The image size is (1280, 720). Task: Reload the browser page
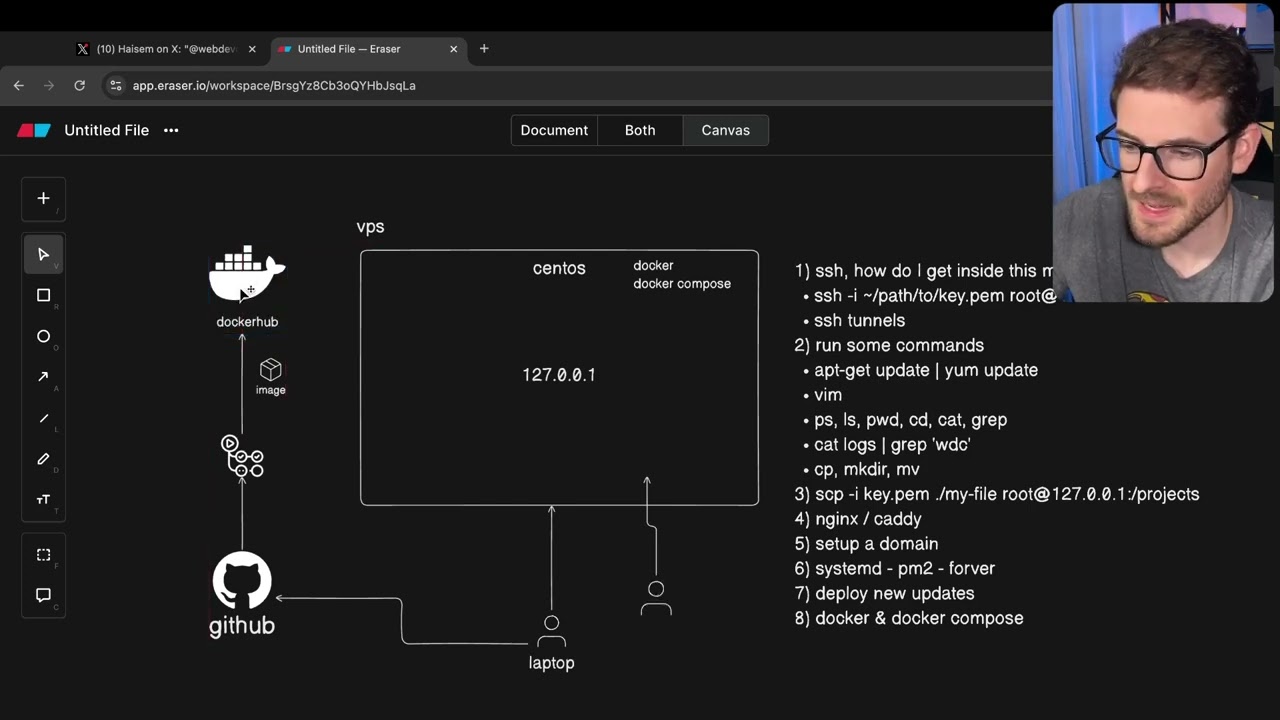coord(79,85)
